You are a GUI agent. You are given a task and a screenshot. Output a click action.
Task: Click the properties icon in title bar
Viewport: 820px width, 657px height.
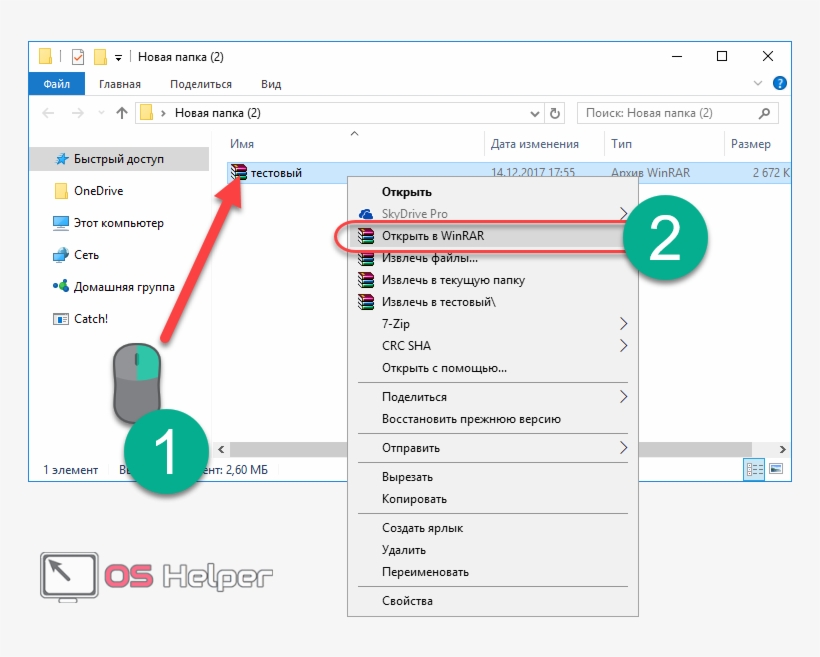(x=78, y=56)
